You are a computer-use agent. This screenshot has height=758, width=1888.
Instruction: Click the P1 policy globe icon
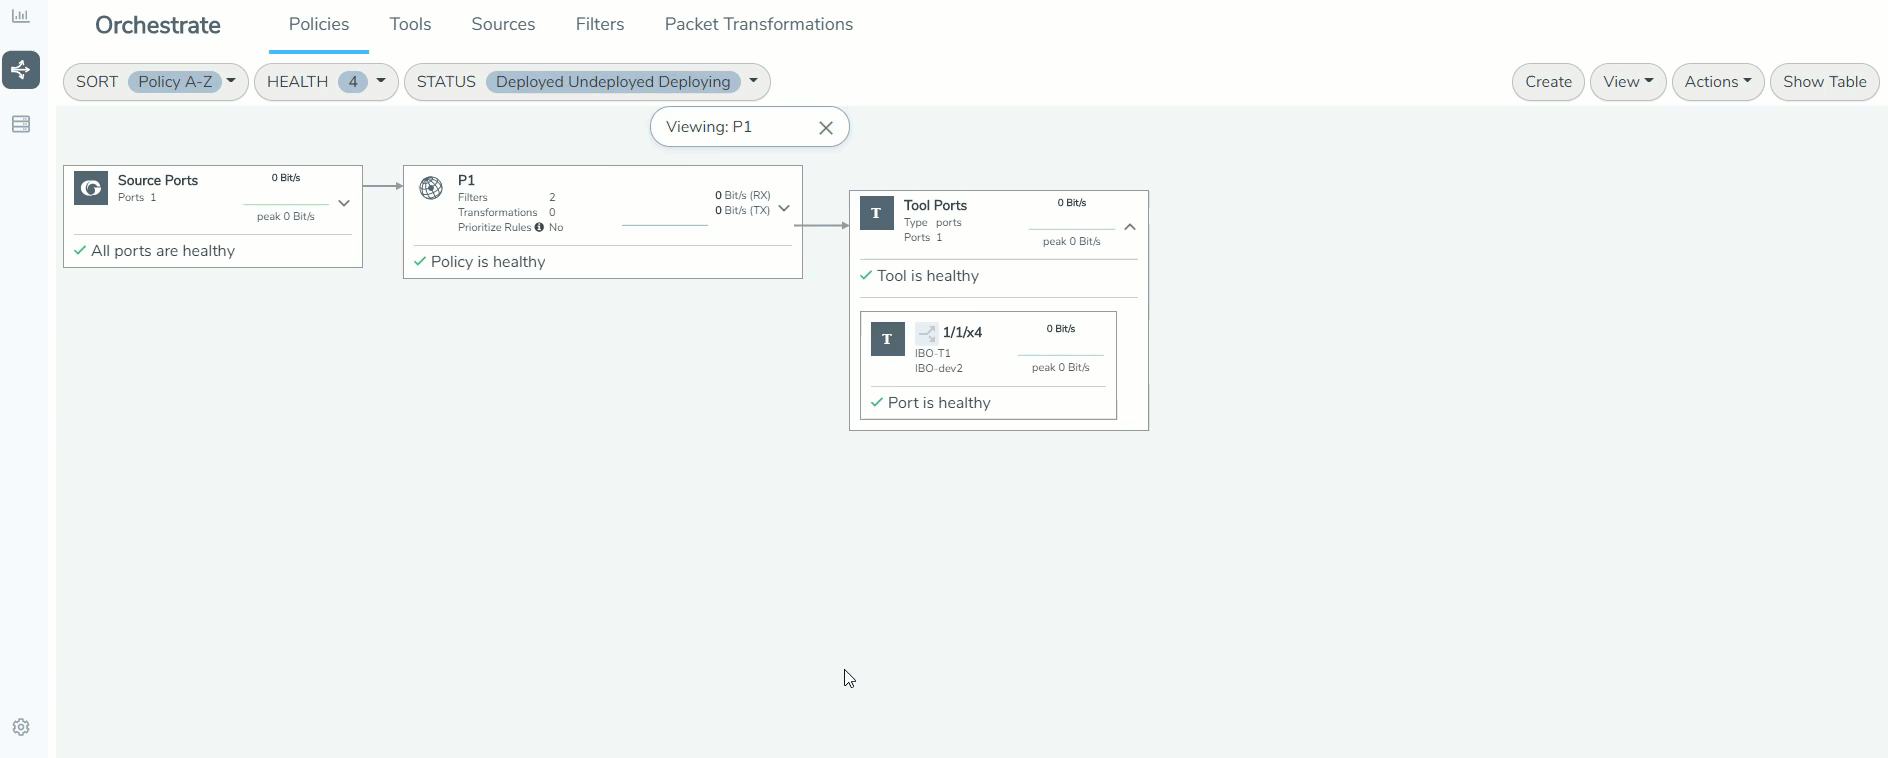click(431, 188)
